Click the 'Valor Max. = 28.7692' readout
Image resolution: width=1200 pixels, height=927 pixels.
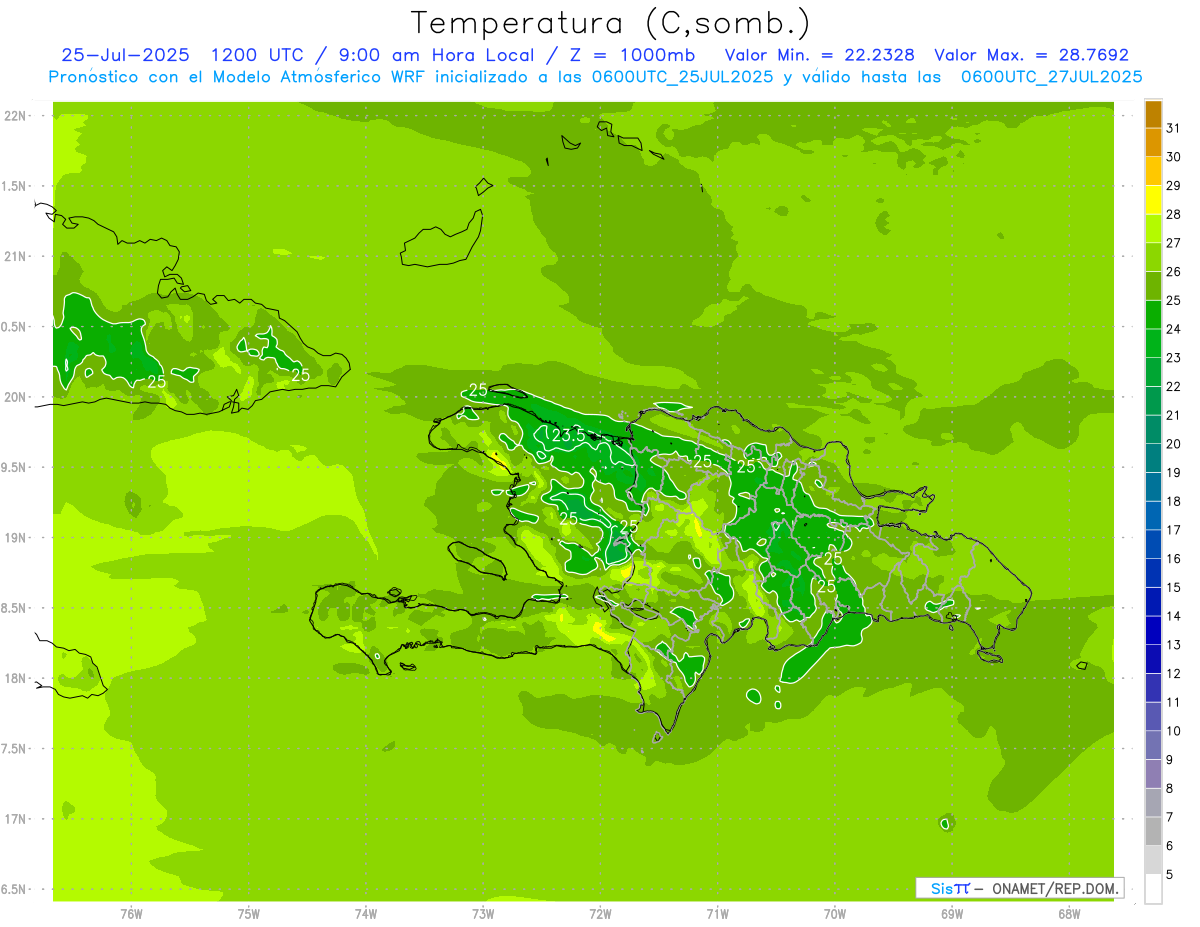(x=1031, y=55)
